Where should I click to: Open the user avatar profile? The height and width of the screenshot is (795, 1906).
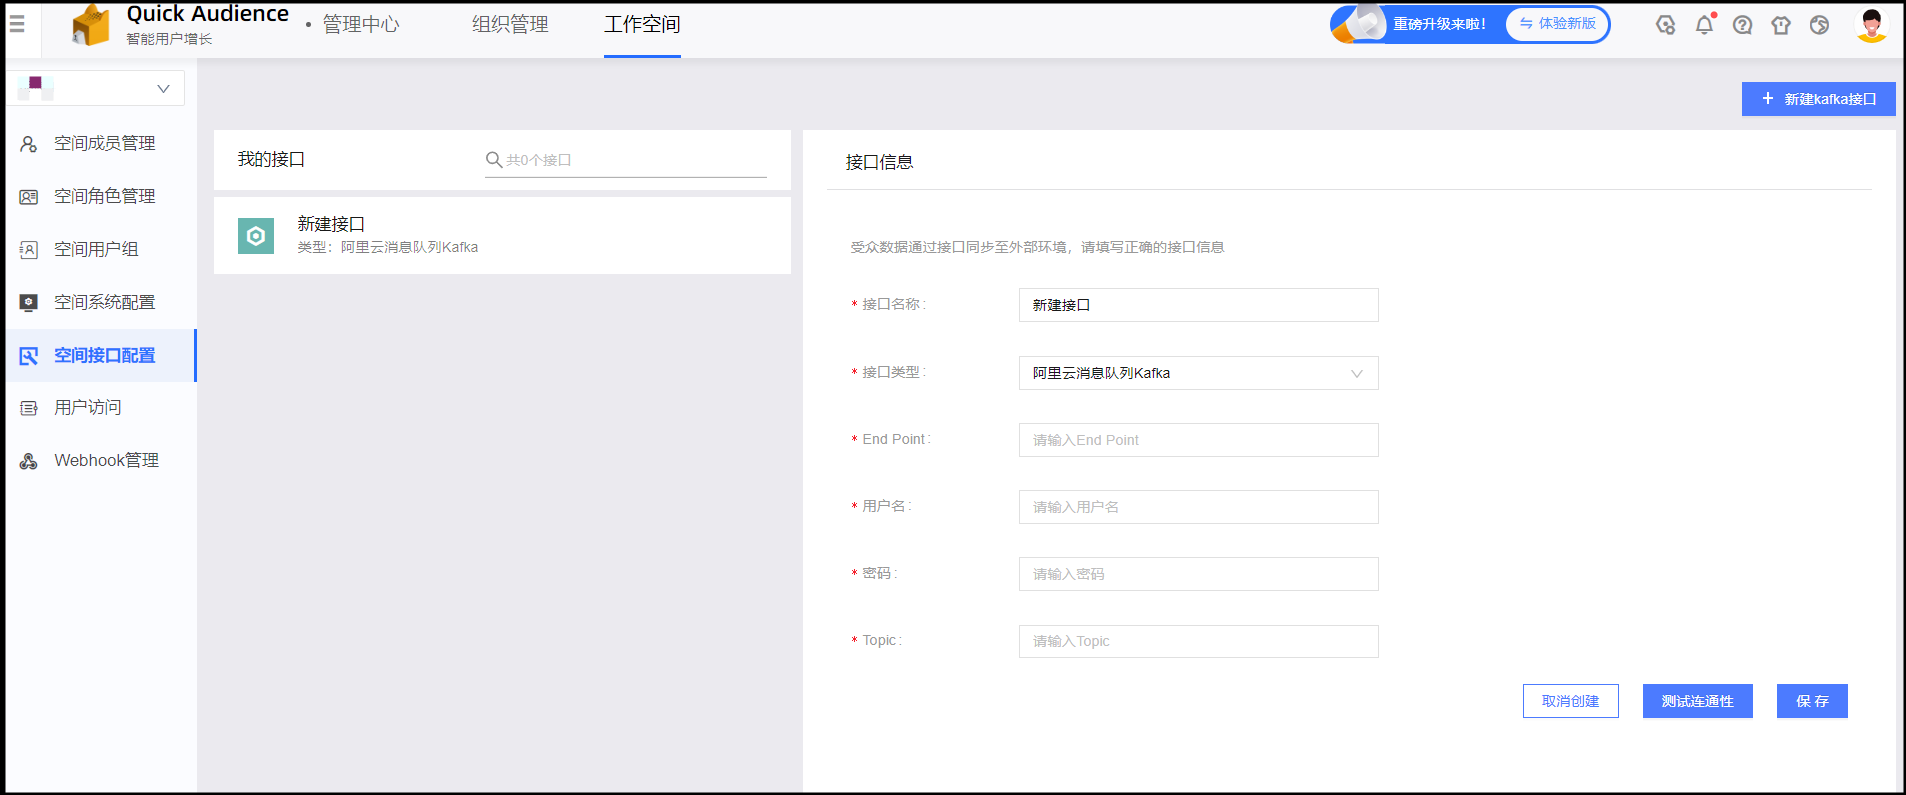1871,25
